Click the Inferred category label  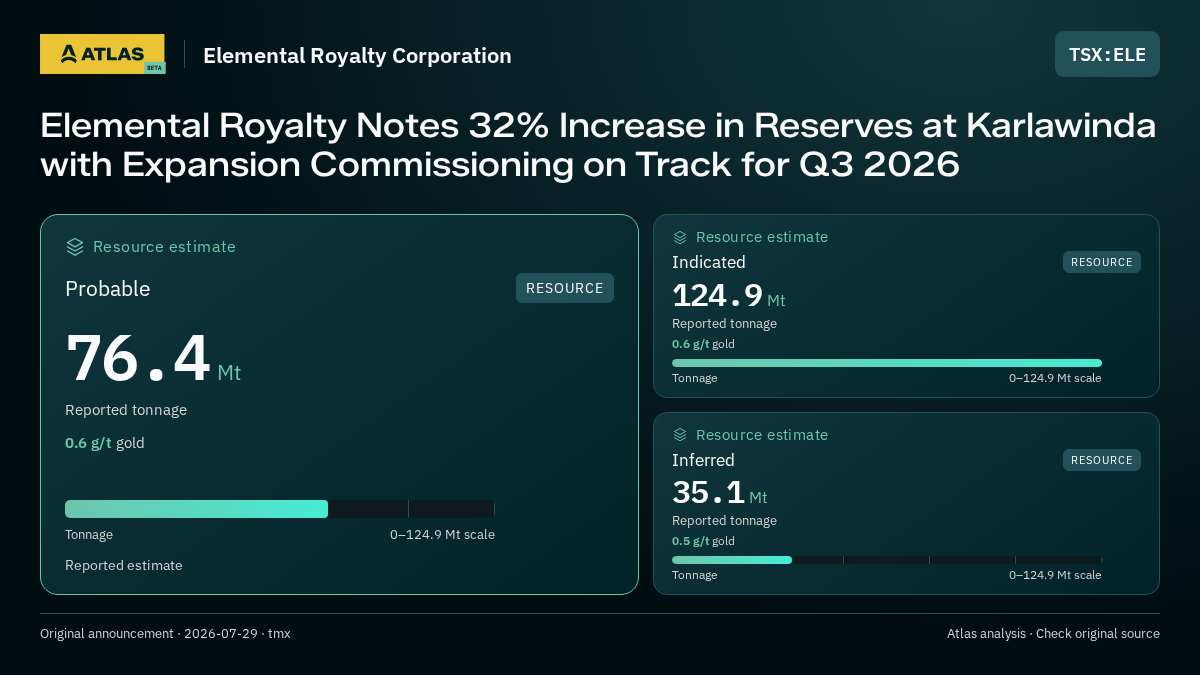[703, 460]
